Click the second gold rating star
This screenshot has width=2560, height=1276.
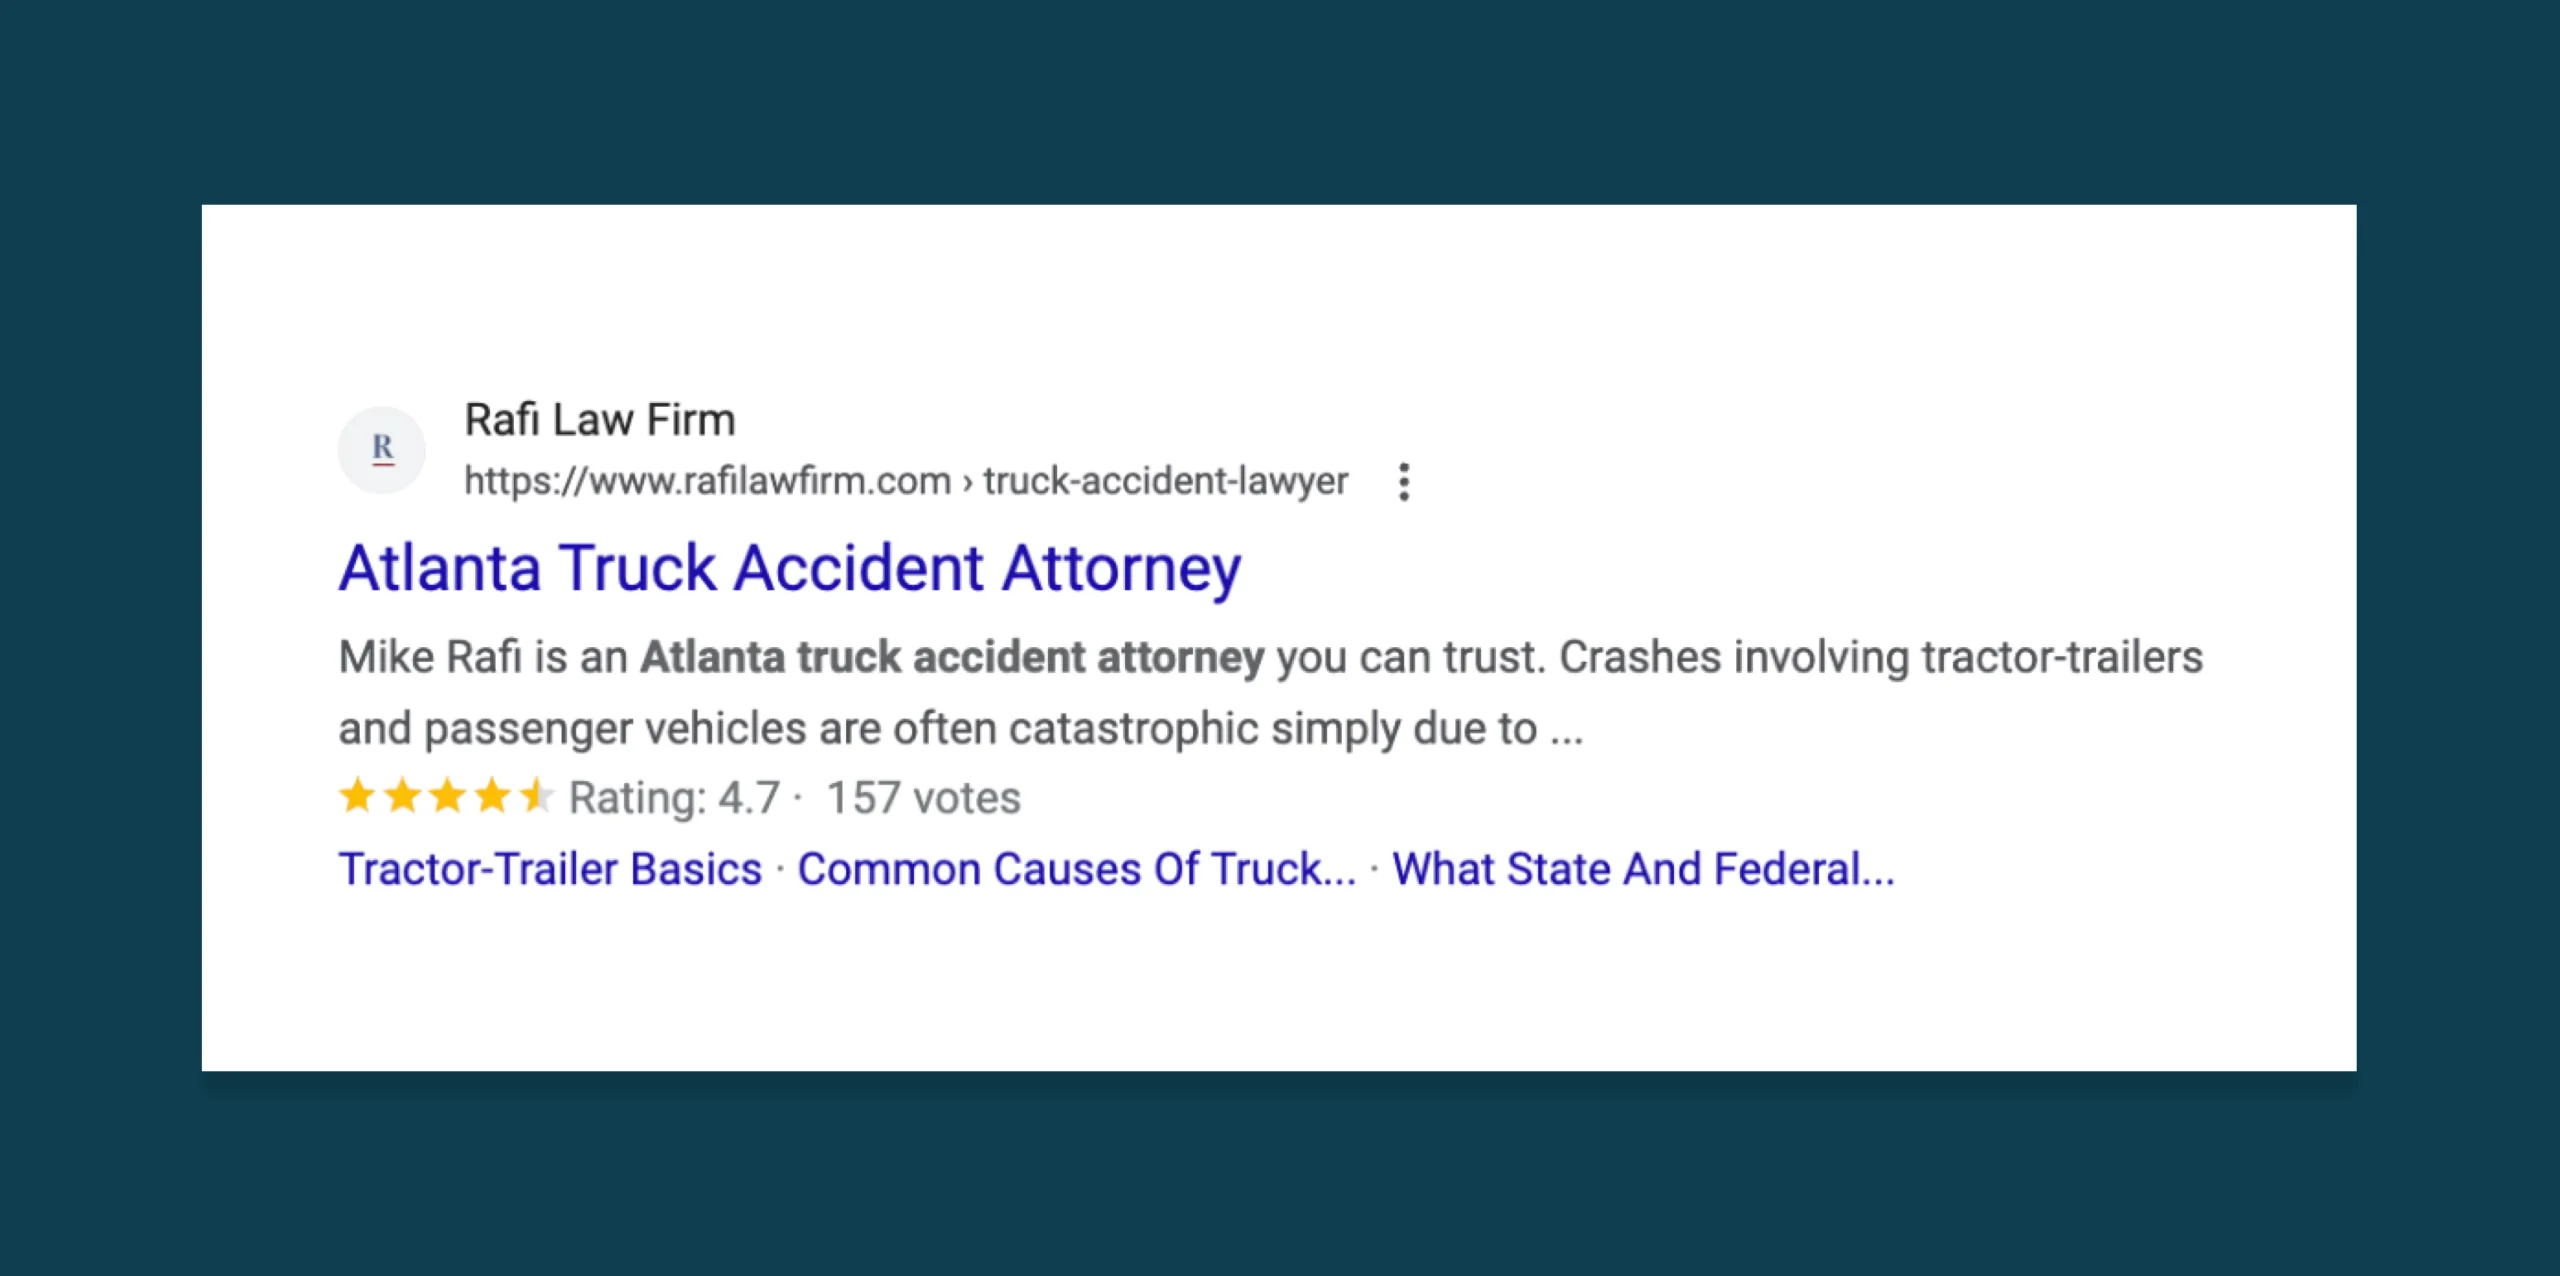pyautogui.click(x=402, y=797)
